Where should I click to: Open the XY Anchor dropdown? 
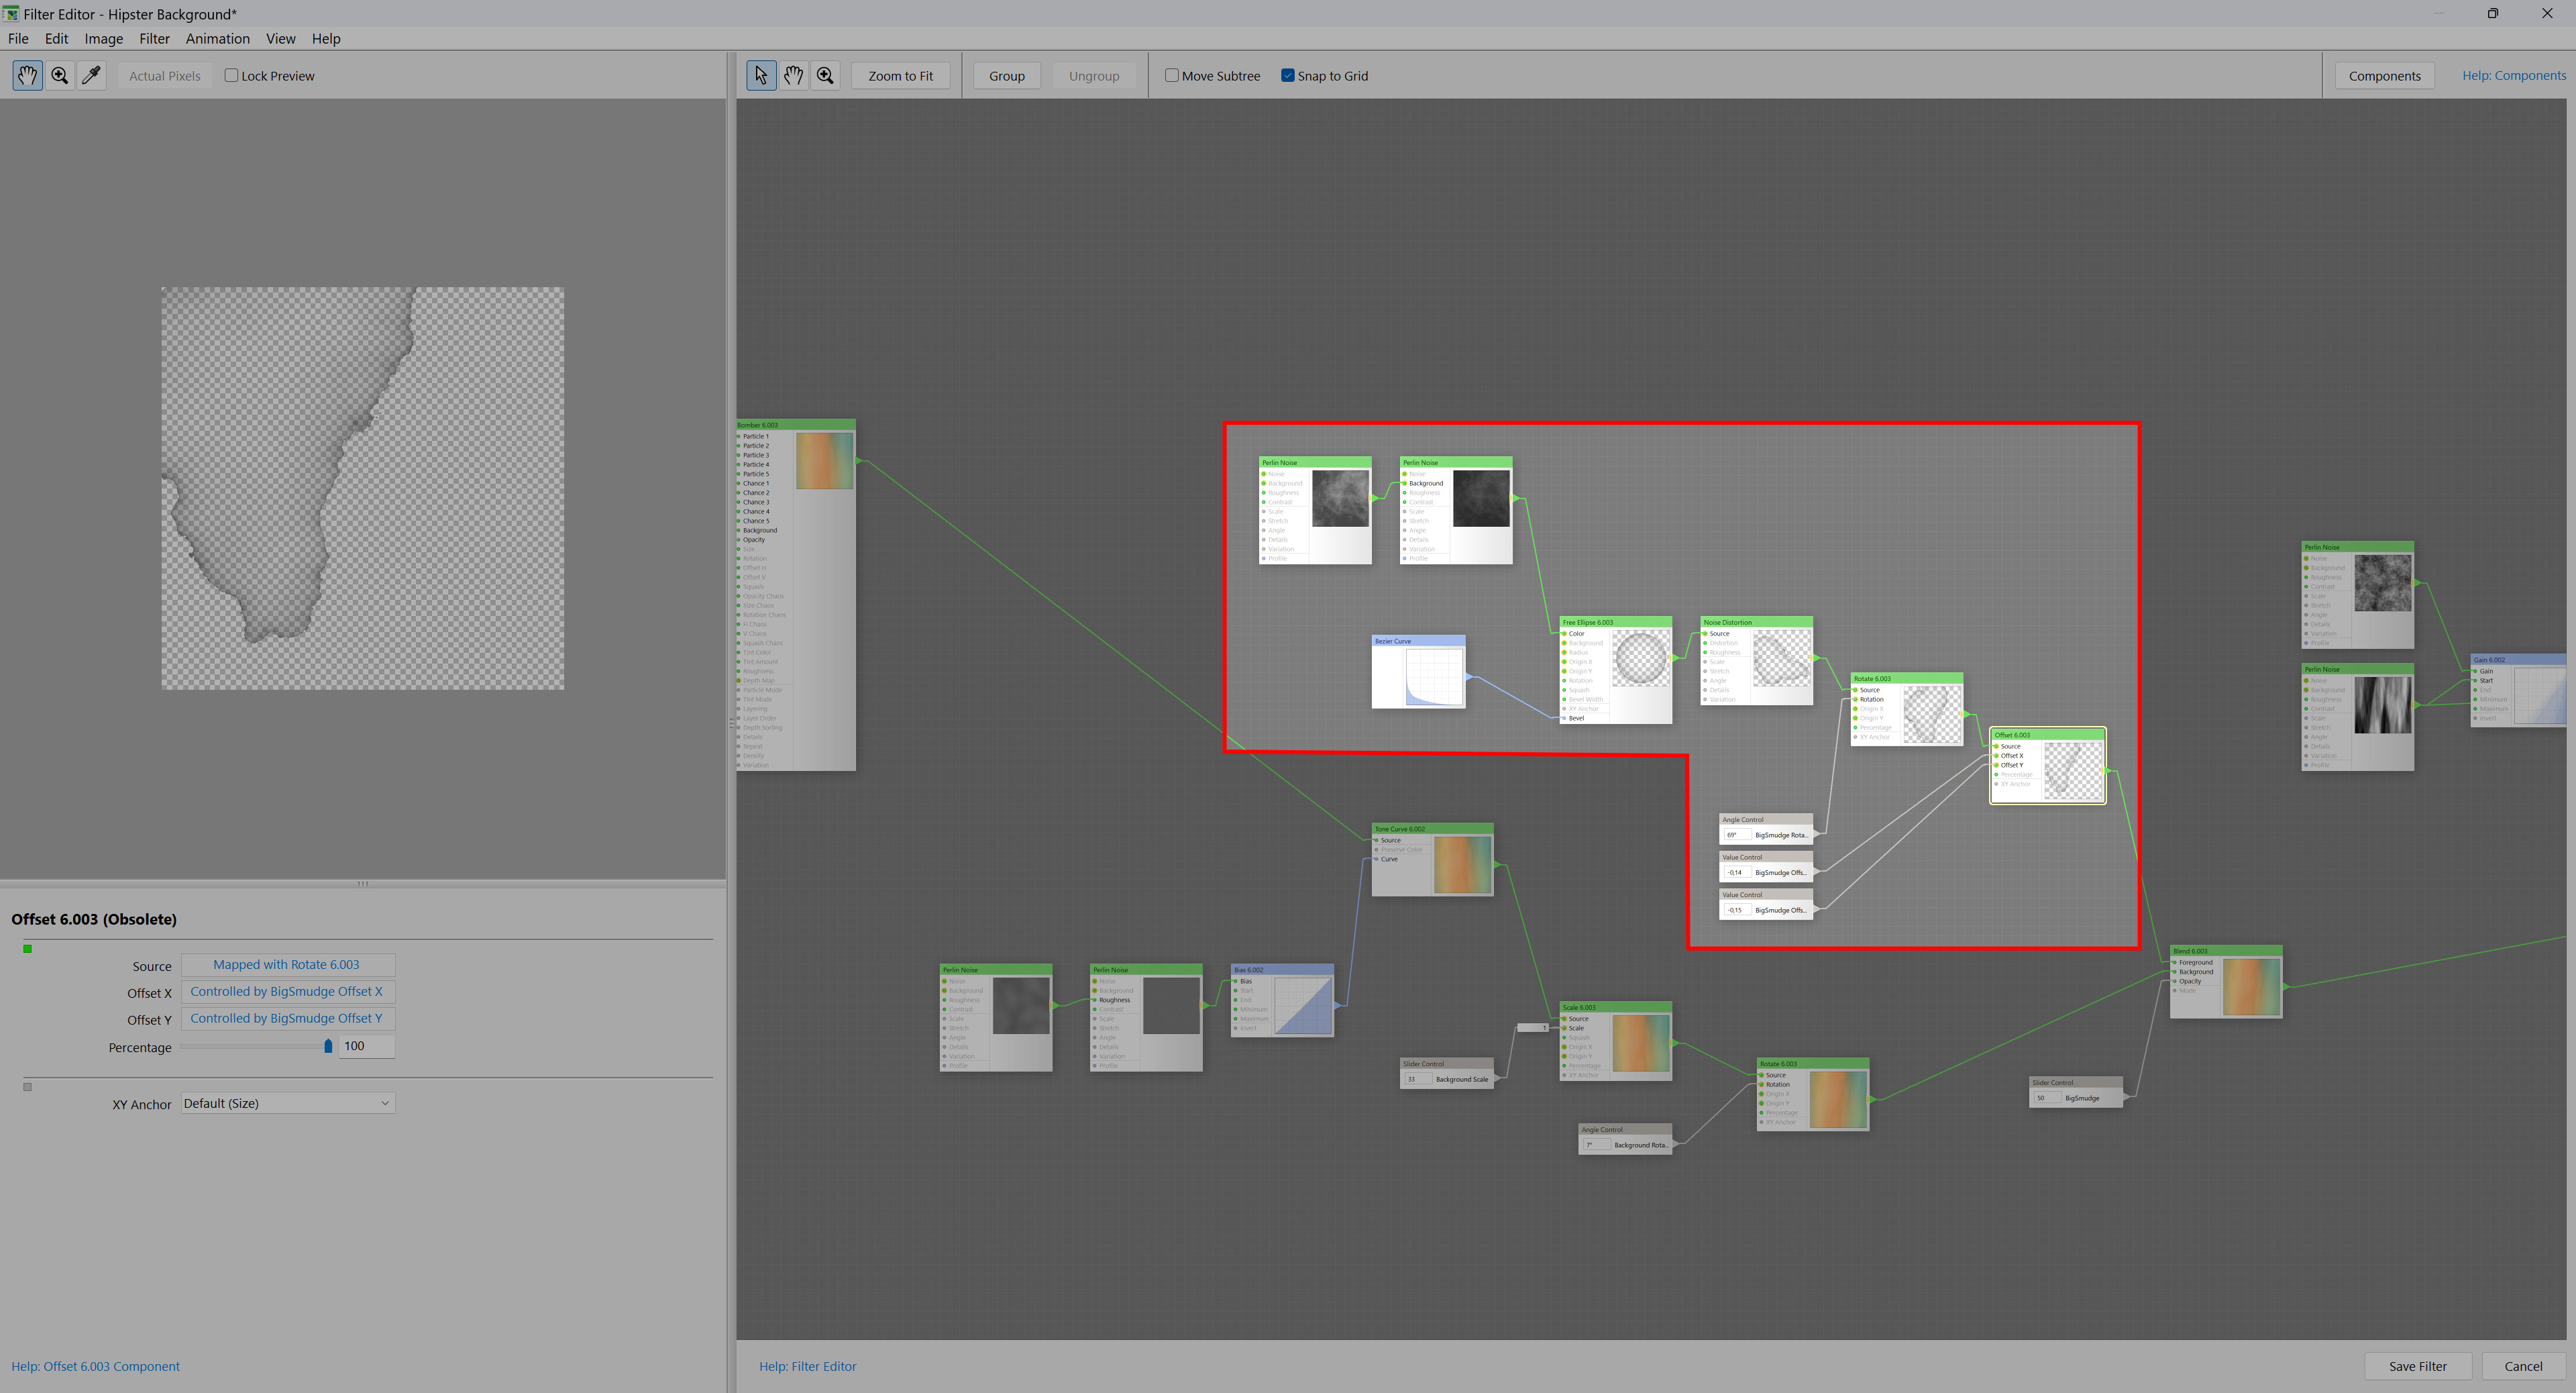click(288, 1103)
